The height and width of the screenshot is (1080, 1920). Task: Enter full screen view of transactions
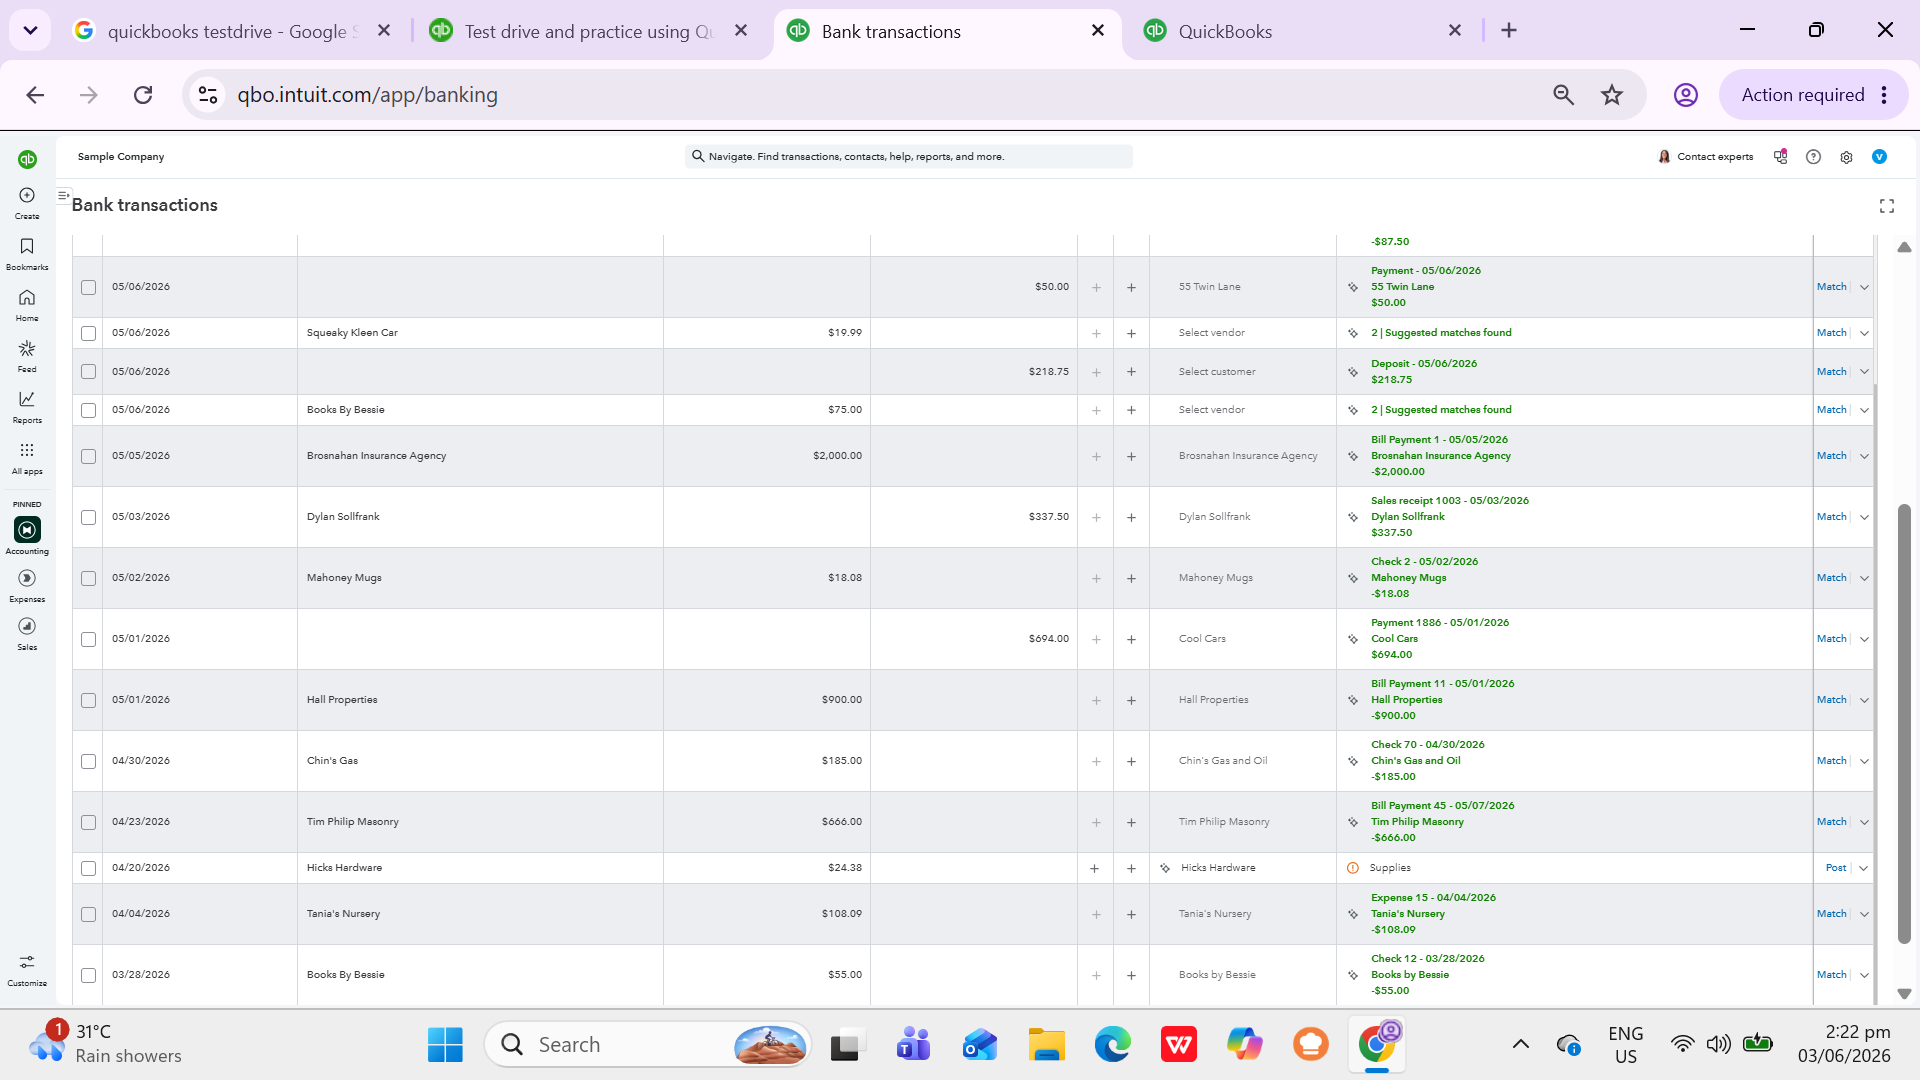pyautogui.click(x=1887, y=206)
